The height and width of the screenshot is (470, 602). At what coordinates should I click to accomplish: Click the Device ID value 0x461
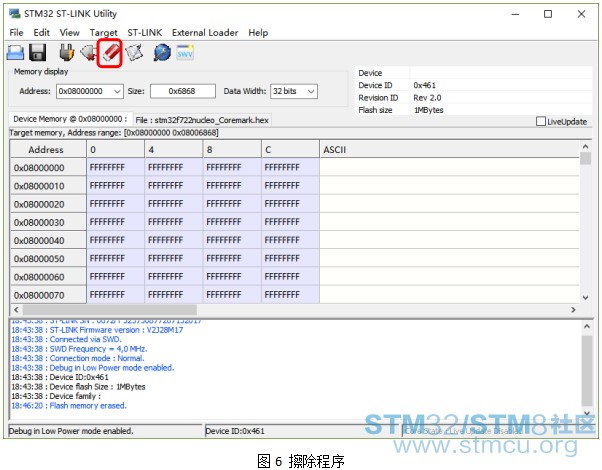click(424, 85)
